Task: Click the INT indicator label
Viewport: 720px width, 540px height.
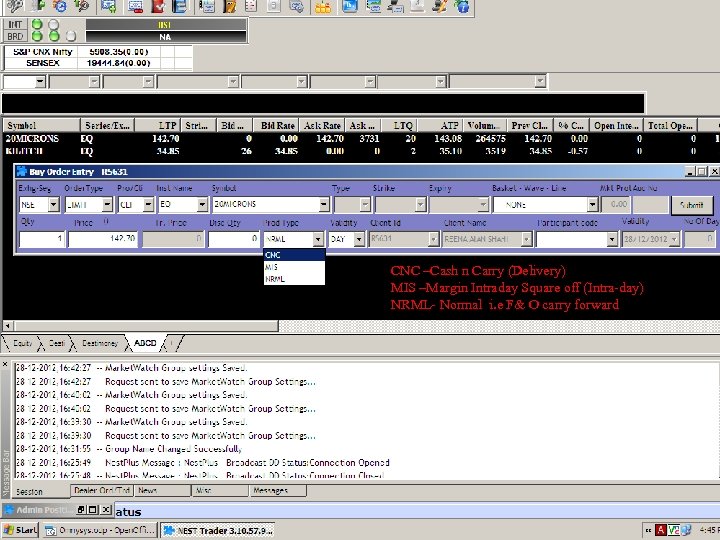Action: [x=15, y=24]
